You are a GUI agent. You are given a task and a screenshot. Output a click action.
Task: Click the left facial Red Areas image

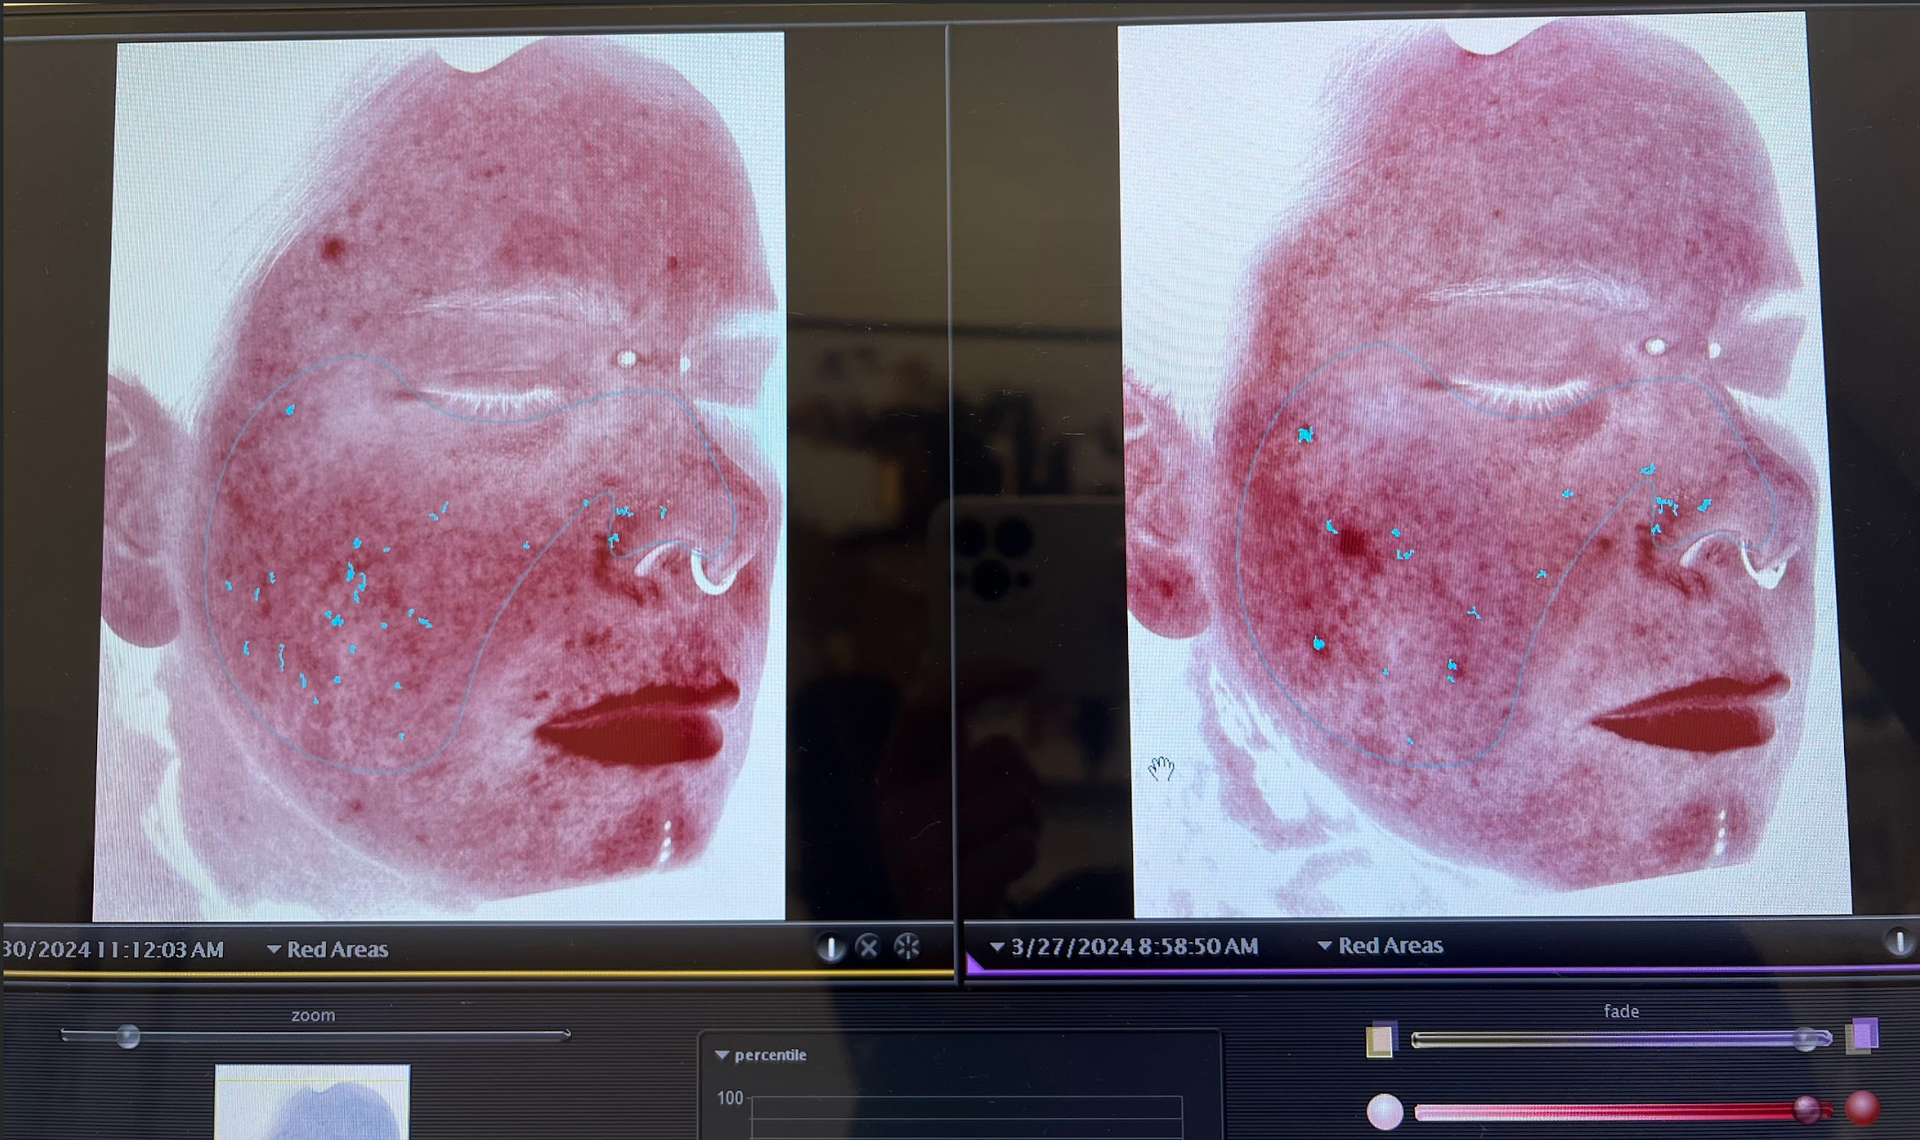(440, 476)
